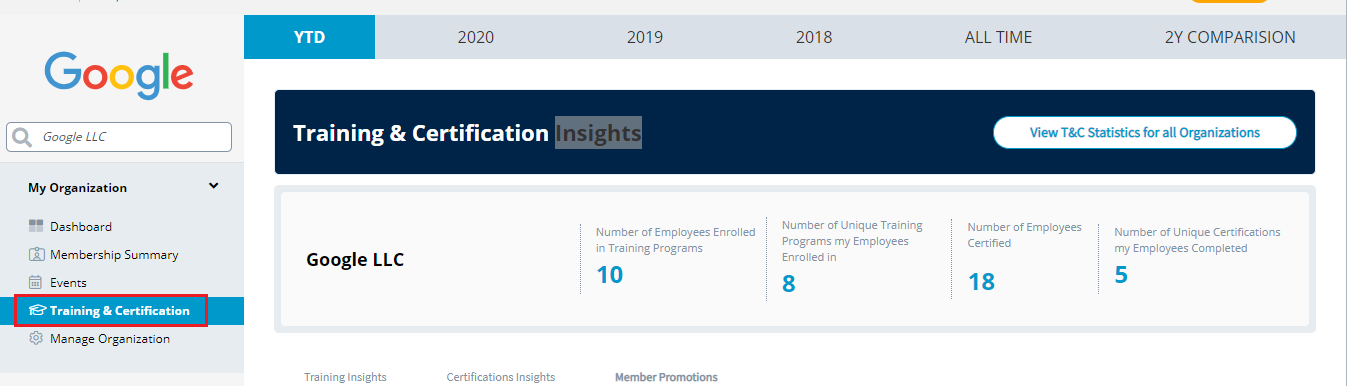Click the Manage Organization gear icon
This screenshot has width=1347, height=386.
36,339
